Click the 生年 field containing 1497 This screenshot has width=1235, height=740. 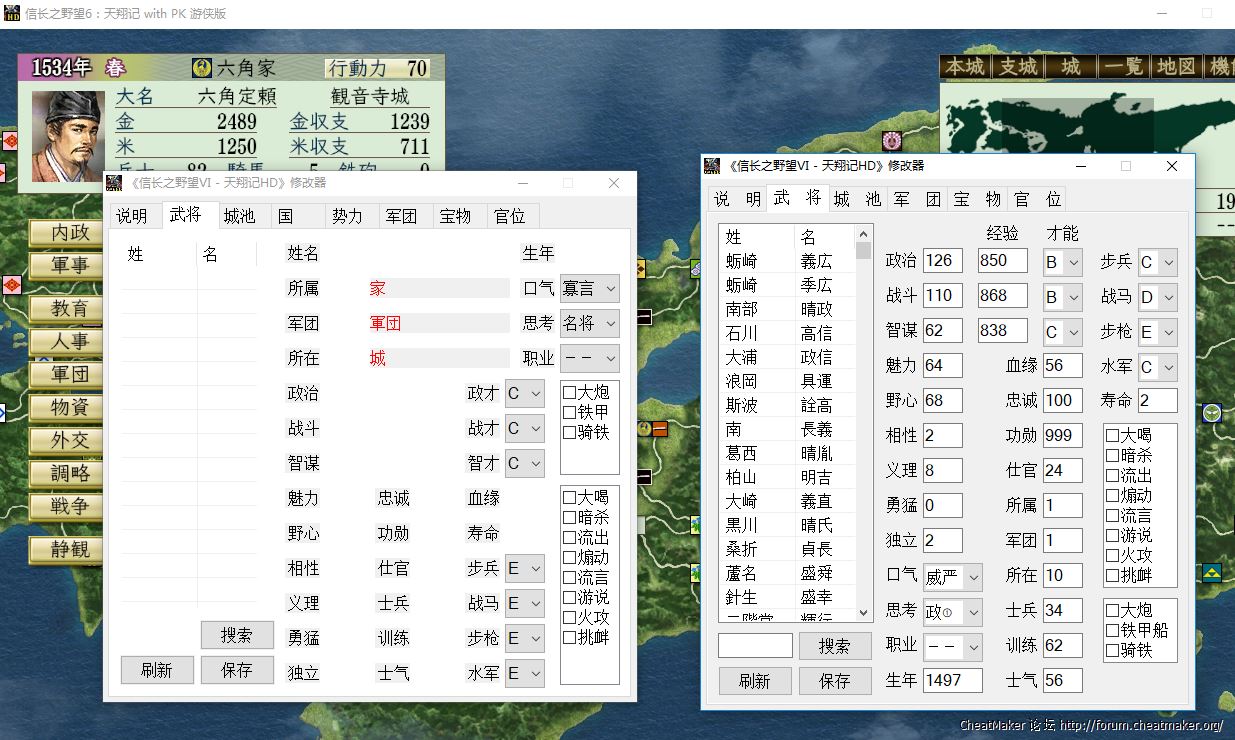coord(952,680)
